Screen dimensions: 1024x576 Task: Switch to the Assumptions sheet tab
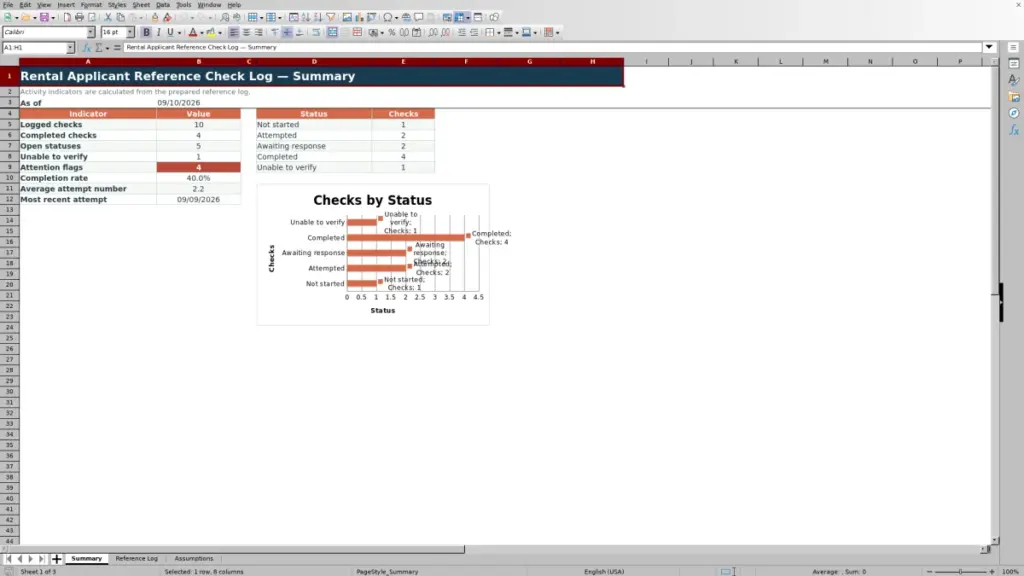point(193,558)
